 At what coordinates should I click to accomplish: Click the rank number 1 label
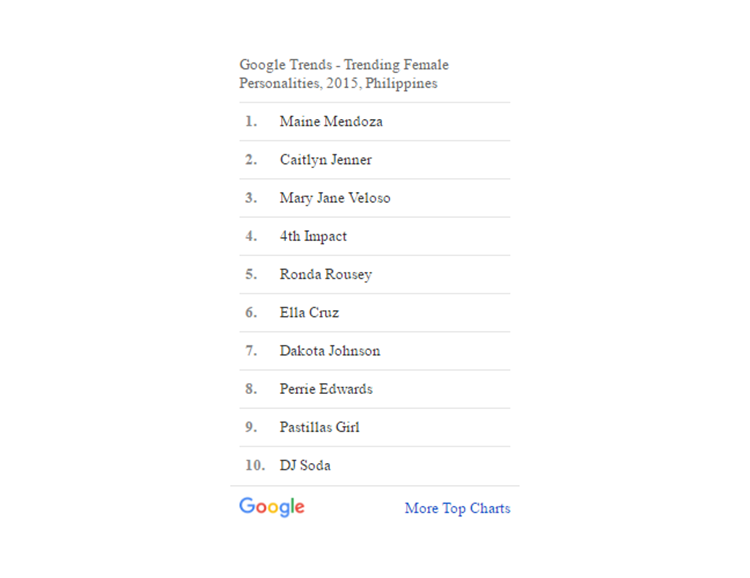coord(251,122)
